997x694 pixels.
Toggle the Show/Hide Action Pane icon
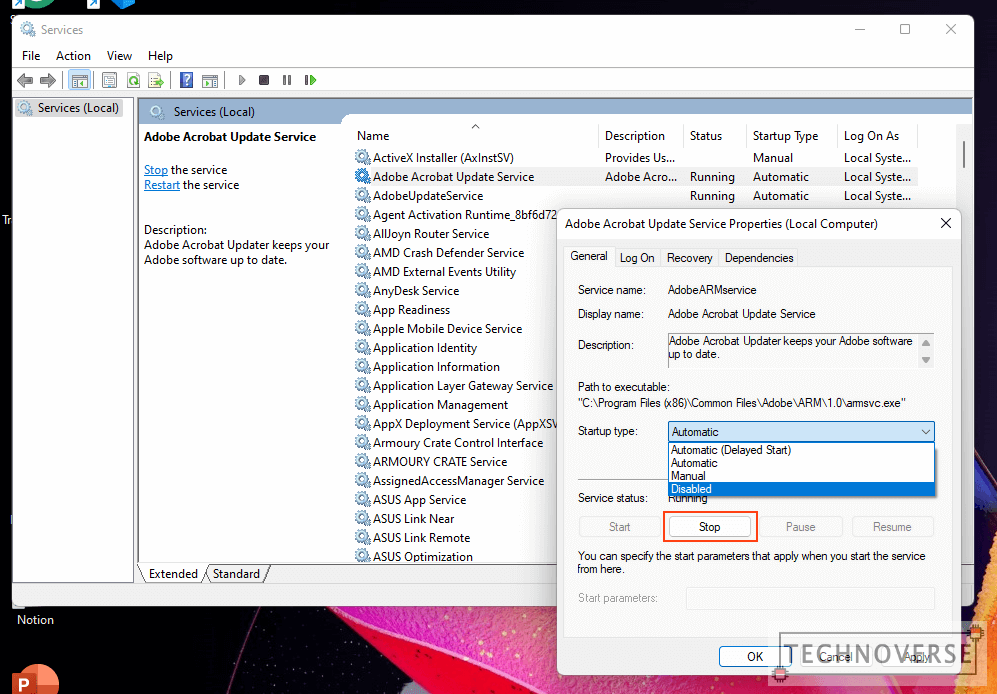210,80
